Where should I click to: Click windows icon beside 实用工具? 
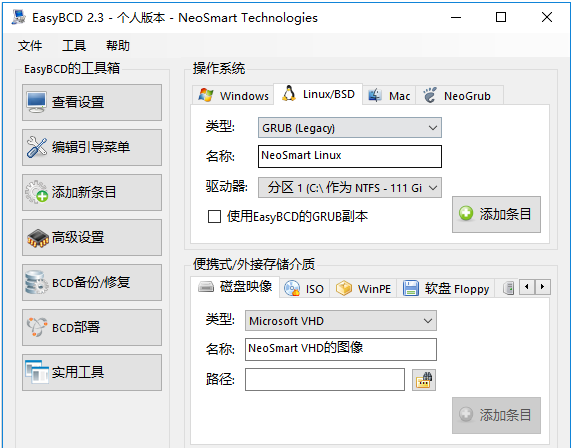point(37,372)
